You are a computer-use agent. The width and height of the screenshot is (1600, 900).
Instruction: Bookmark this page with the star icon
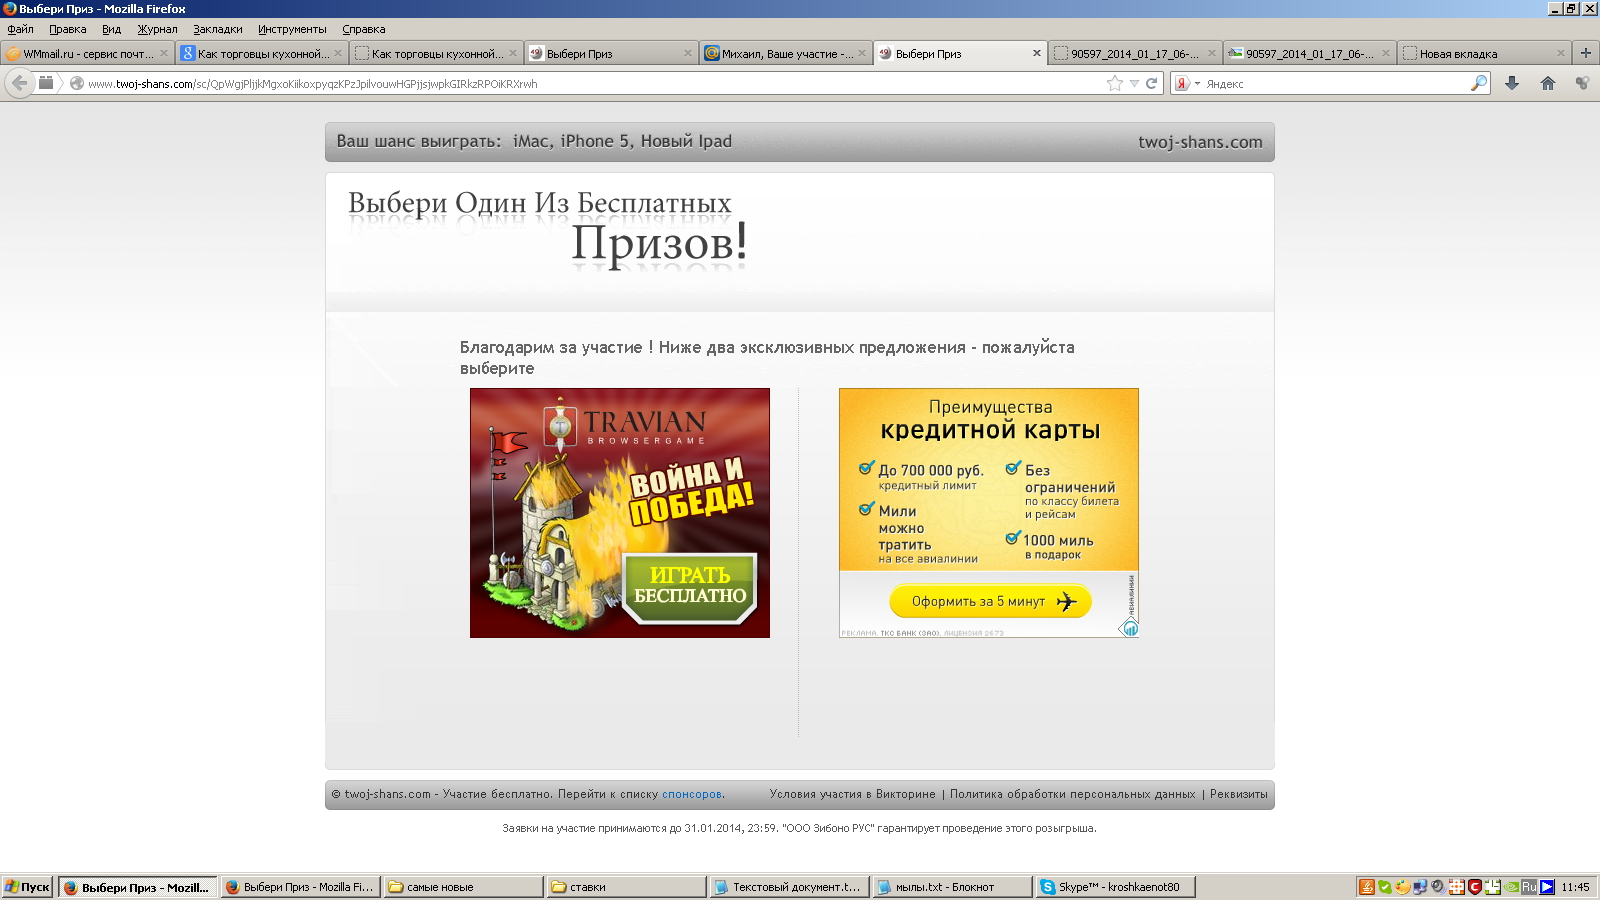pos(1115,83)
